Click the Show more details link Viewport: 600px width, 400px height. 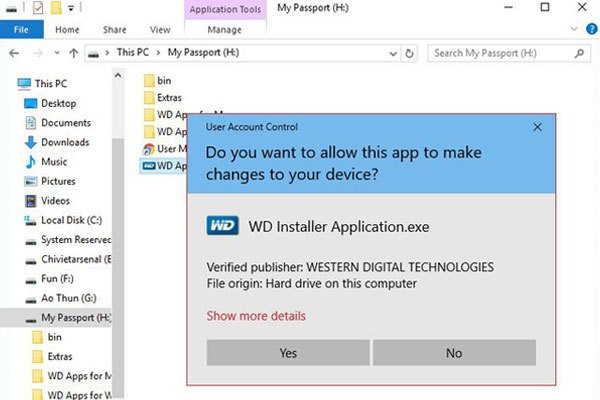tap(256, 316)
